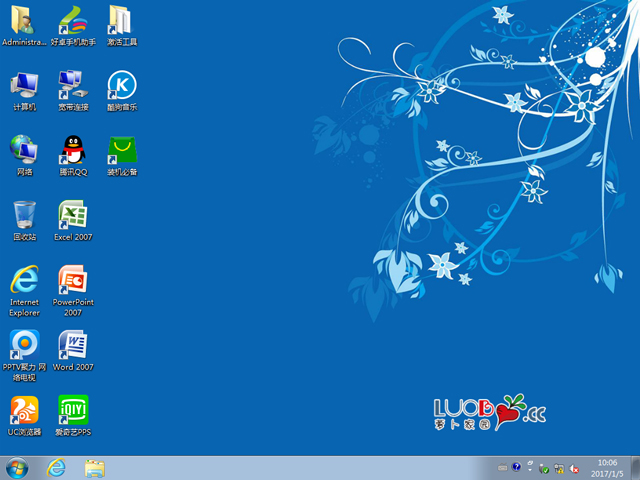This screenshot has height=480, width=640.
Task: Launch Excel 2007 from the desktop
Action: pos(73,215)
